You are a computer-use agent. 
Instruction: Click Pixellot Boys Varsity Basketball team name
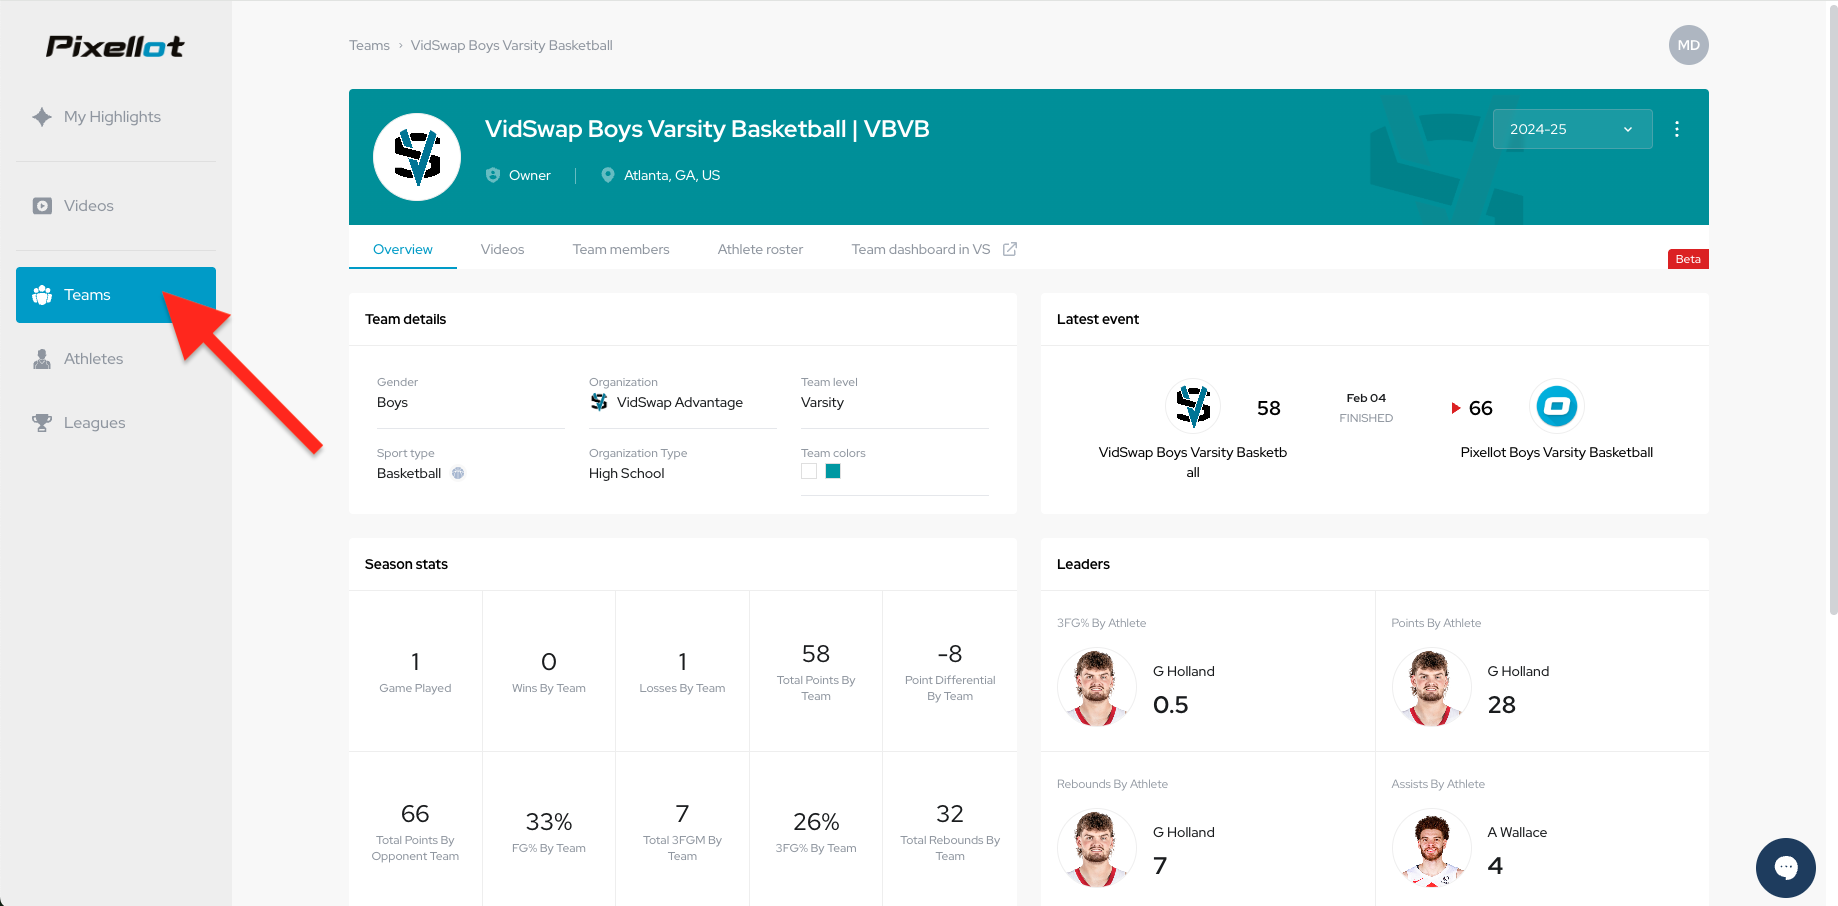pyautogui.click(x=1556, y=452)
